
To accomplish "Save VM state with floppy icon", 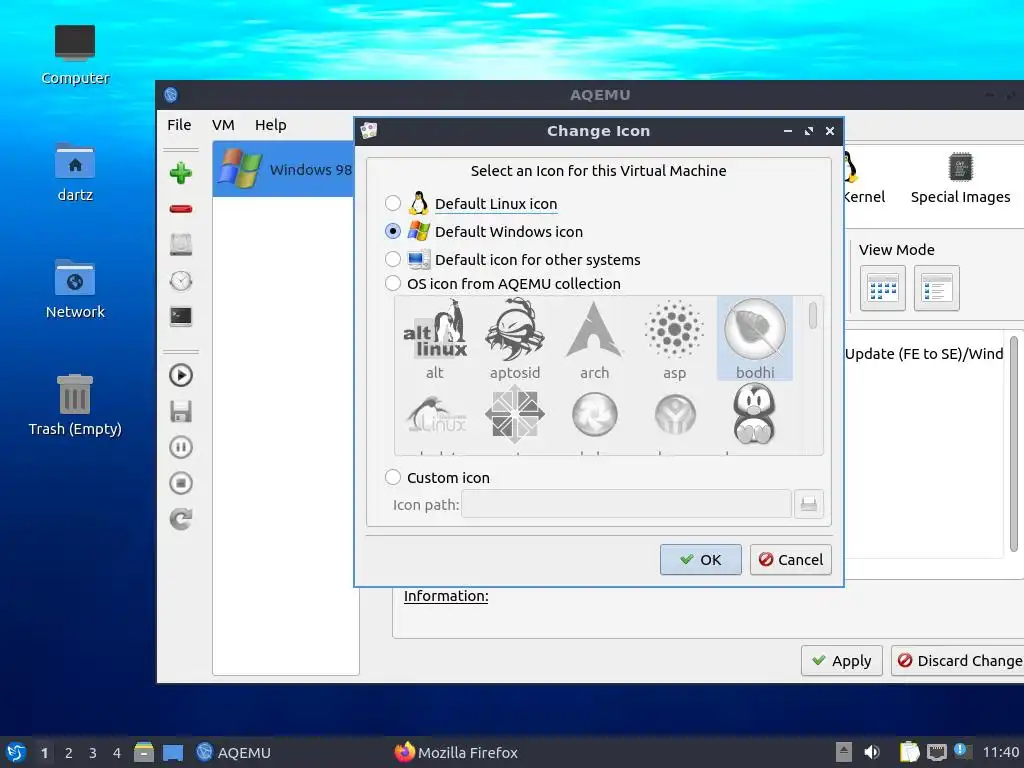I will 181,412.
